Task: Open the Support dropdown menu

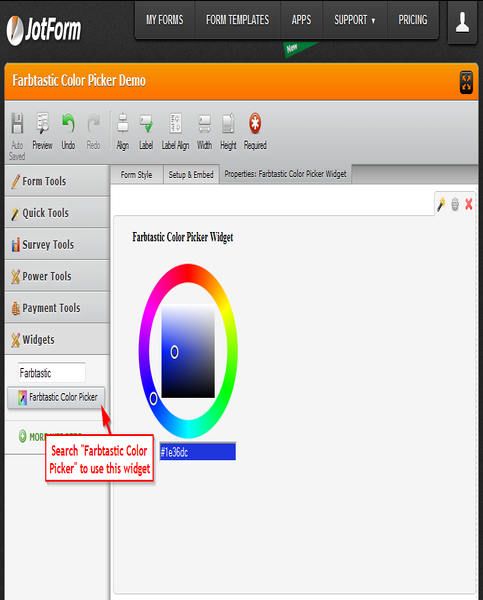Action: 354,20
